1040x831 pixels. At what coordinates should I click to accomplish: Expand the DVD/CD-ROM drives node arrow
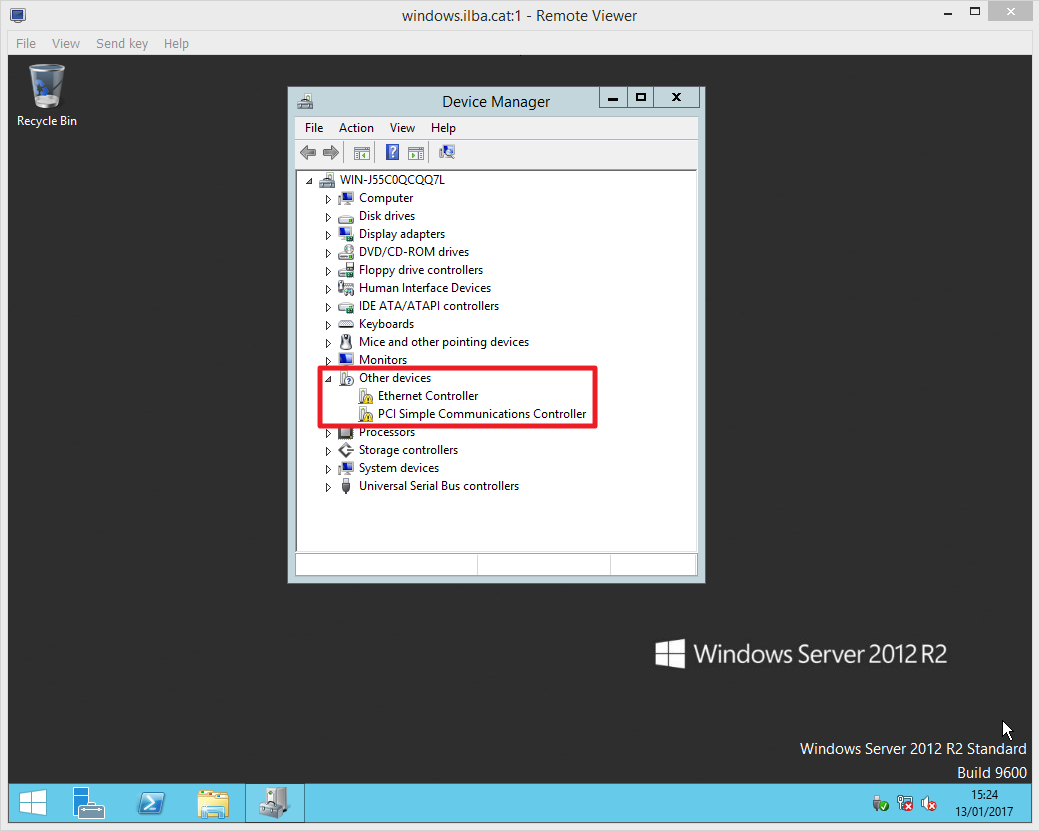328,253
